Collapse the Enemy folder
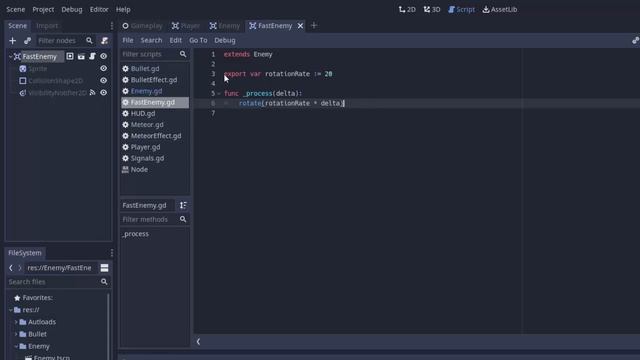Image resolution: width=640 pixels, height=360 pixels. [16, 347]
